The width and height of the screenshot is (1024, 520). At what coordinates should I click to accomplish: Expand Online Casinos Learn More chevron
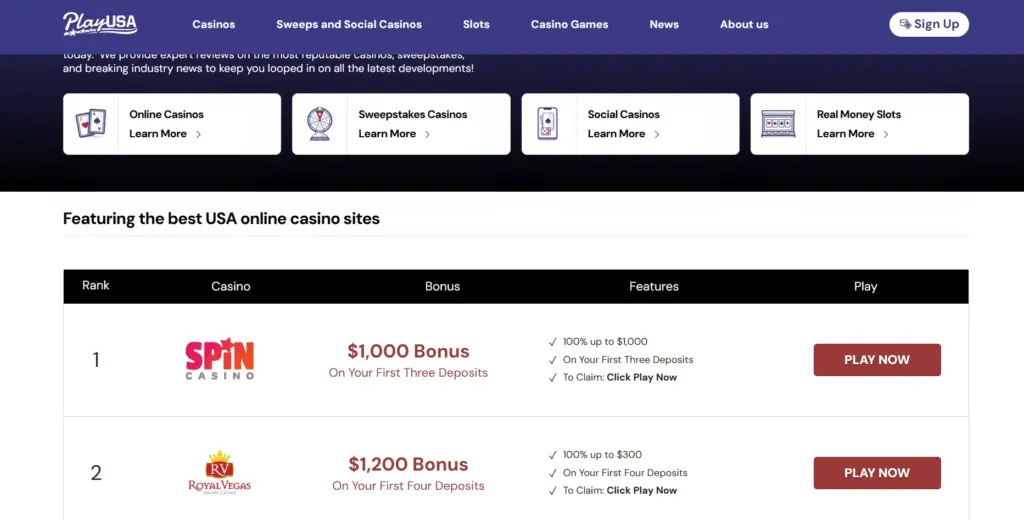(199, 134)
